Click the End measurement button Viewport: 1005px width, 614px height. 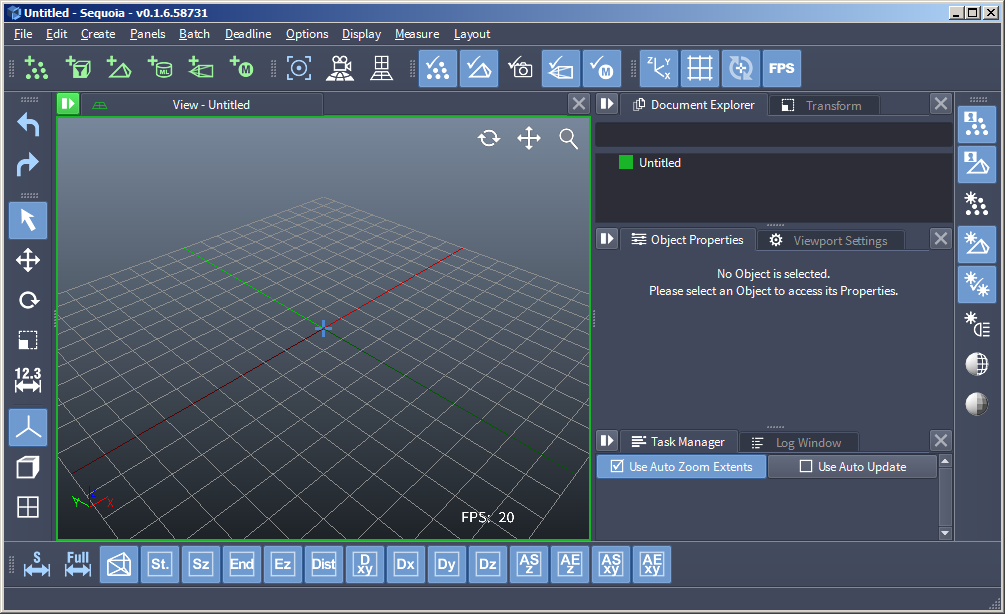(242, 565)
